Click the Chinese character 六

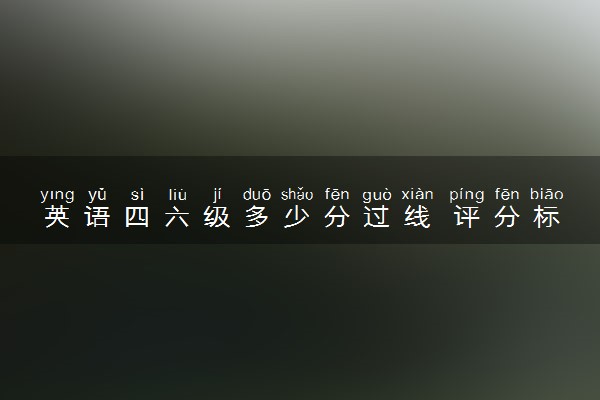click(177, 217)
